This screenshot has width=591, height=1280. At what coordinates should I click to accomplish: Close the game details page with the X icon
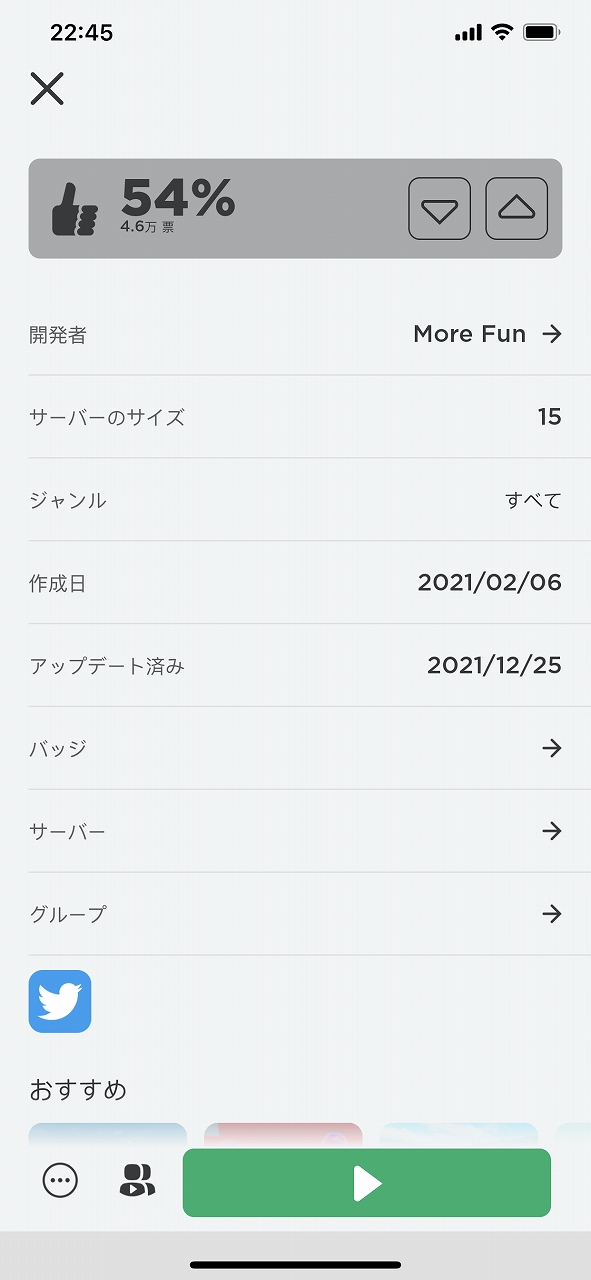tap(47, 89)
